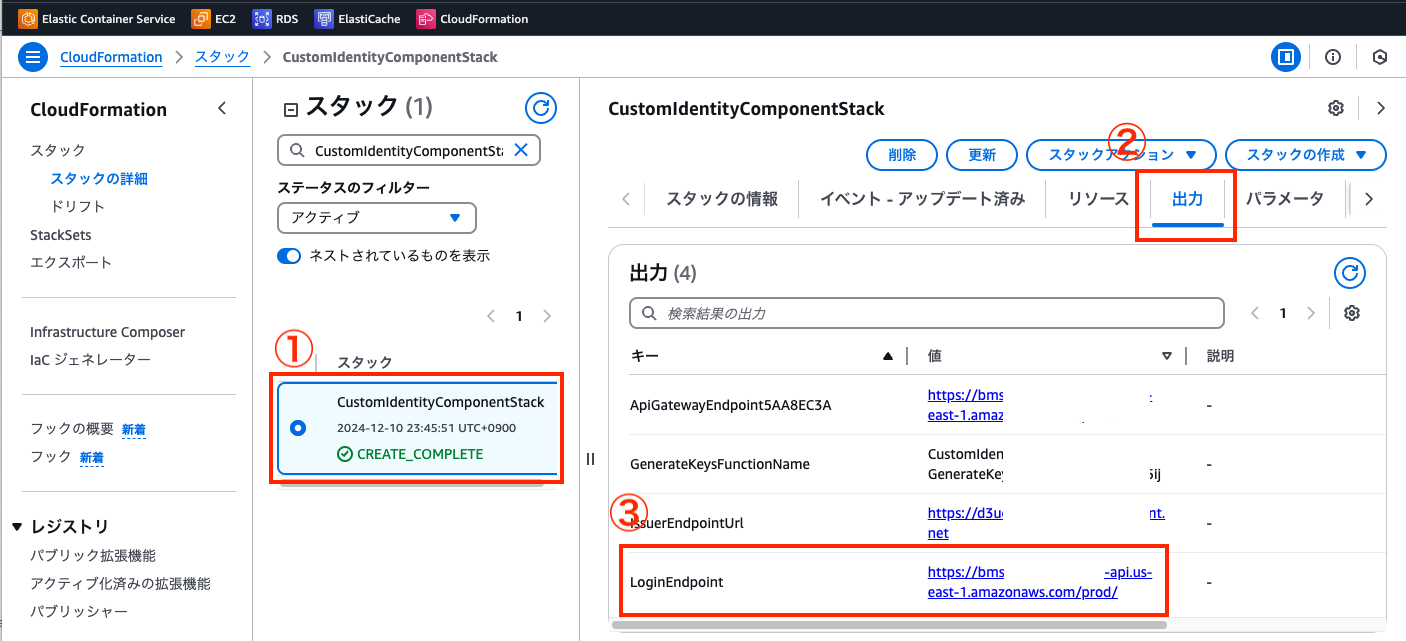Open StackSets in sidebar
The width and height of the screenshot is (1406, 641).
(x=60, y=235)
